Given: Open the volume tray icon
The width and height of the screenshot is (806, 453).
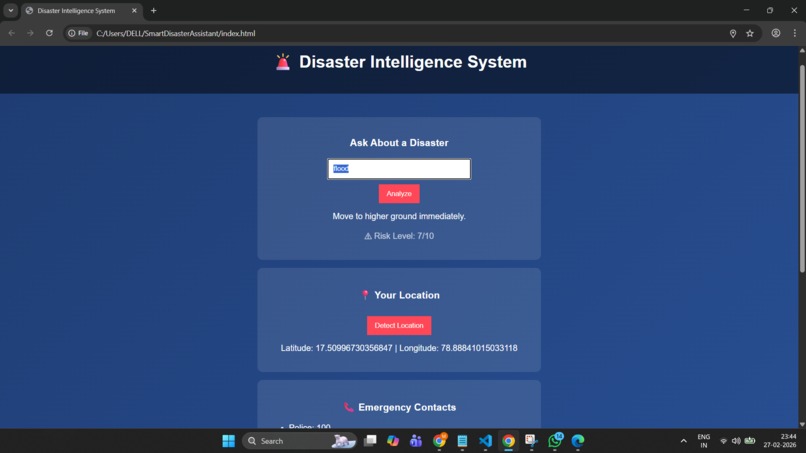Looking at the screenshot, I should 736,441.
